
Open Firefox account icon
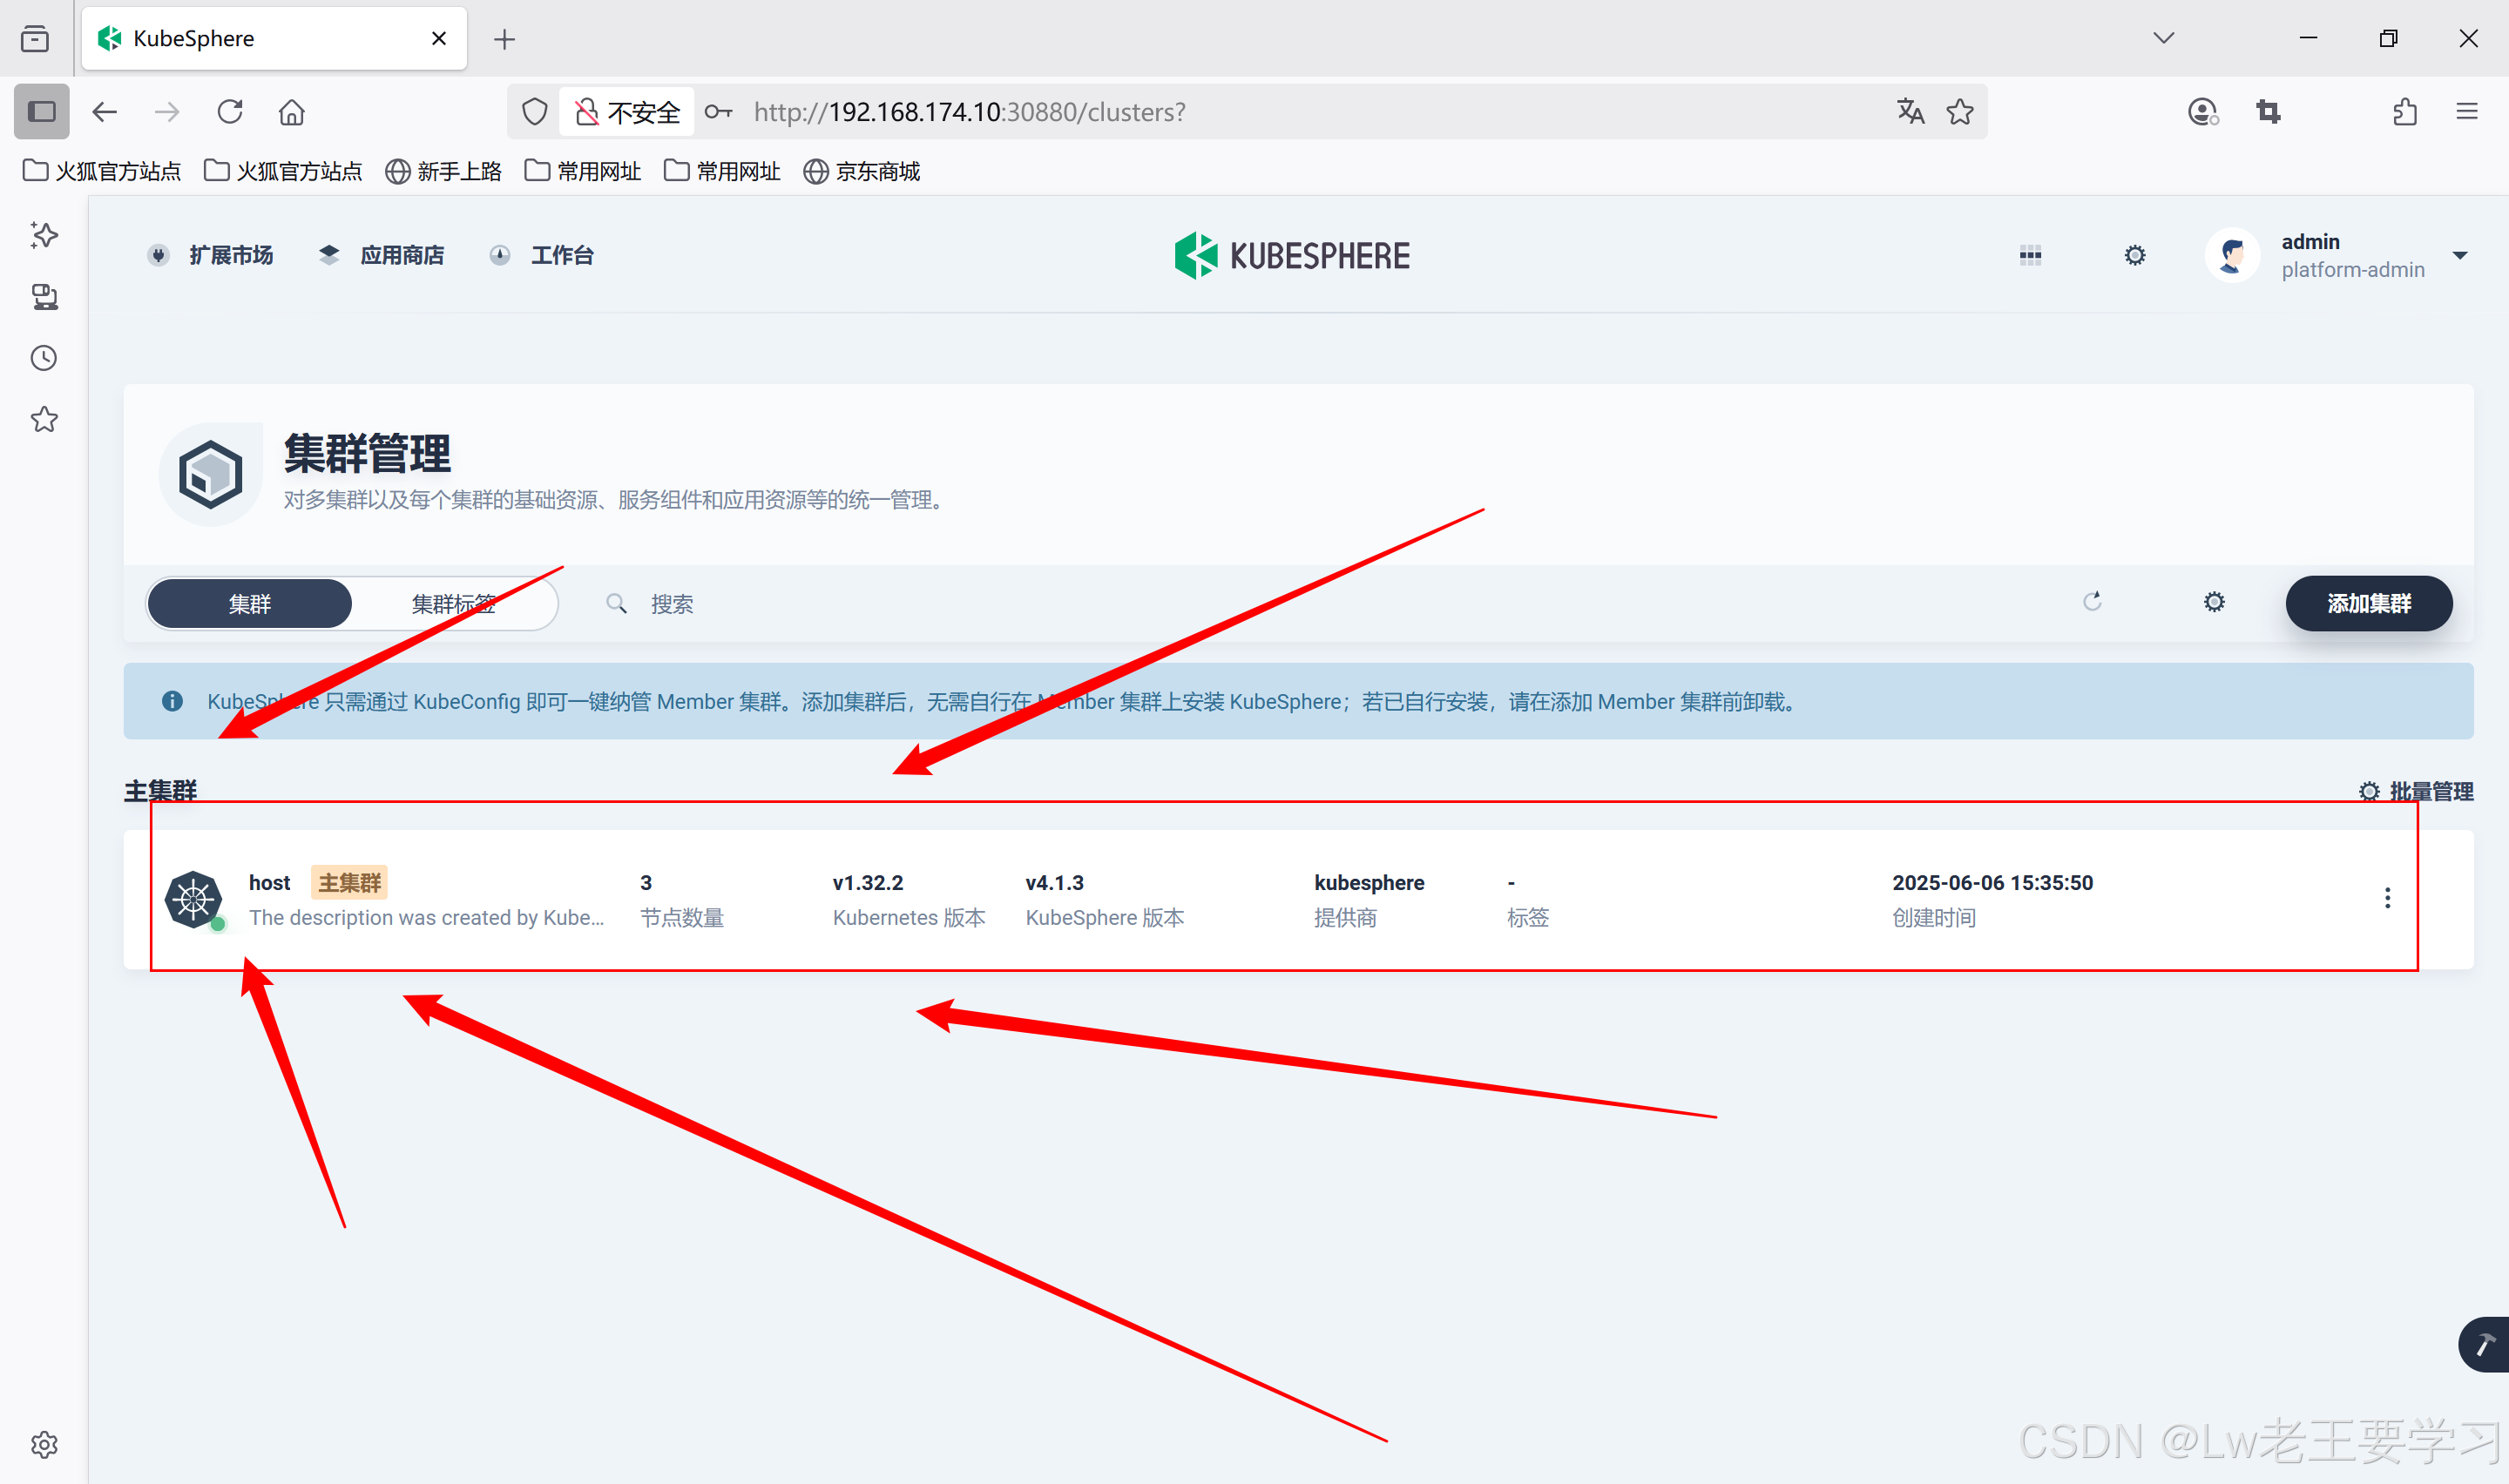(2203, 111)
